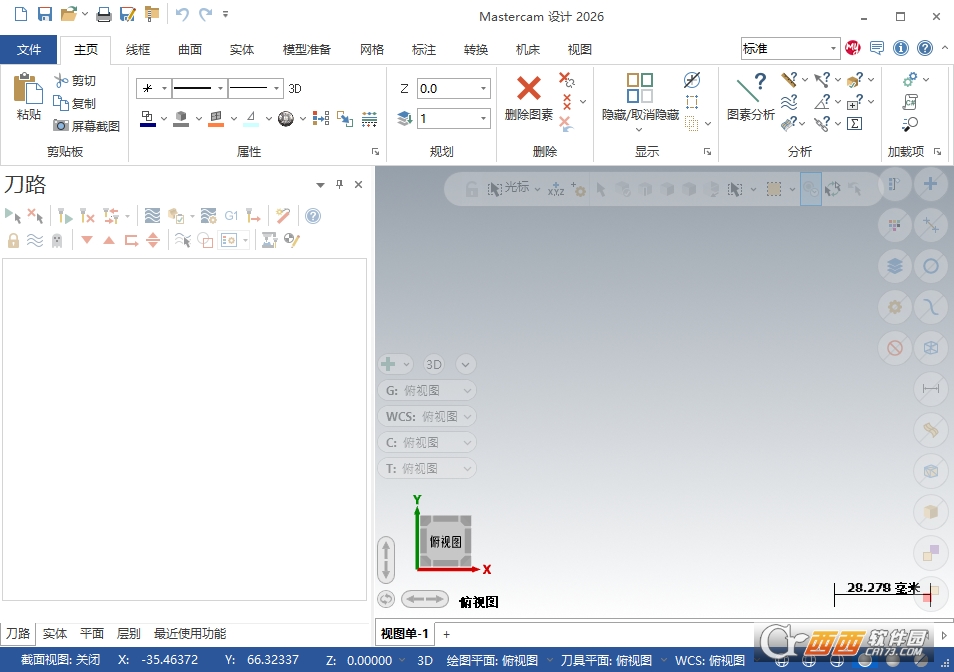Move insert arrow down icon
Image resolution: width=954 pixels, height=672 pixels.
87,240
